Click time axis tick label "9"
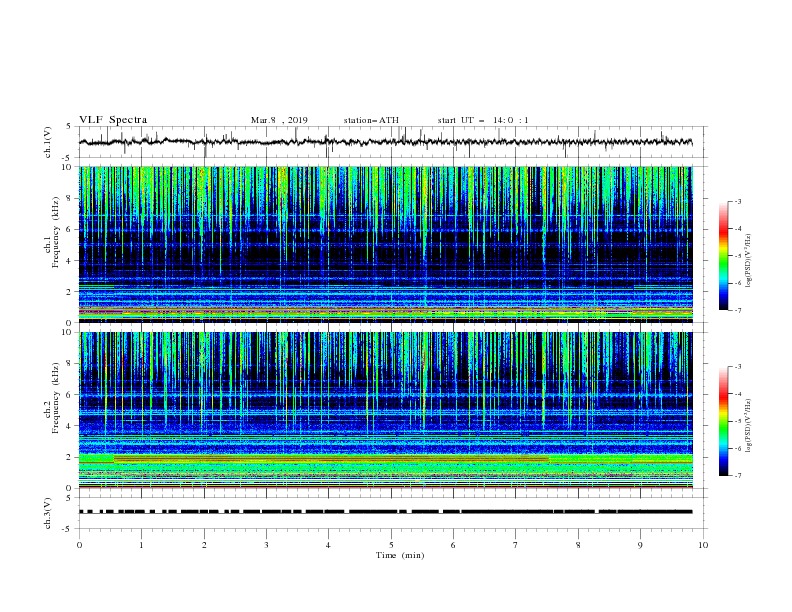792x612 pixels. 640,545
